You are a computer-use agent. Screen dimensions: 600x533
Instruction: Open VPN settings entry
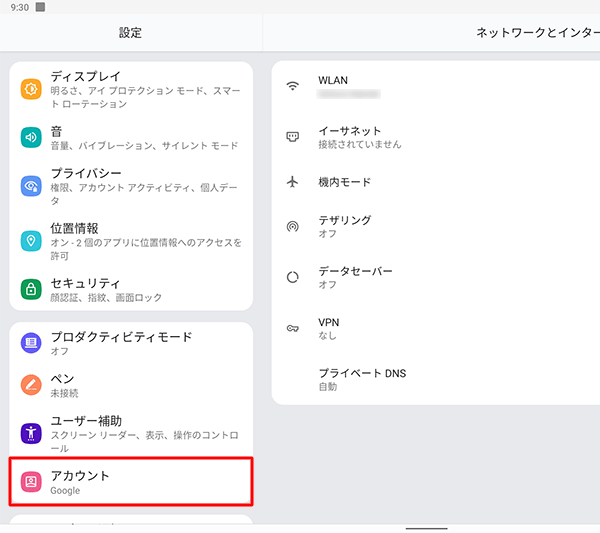(x=436, y=328)
